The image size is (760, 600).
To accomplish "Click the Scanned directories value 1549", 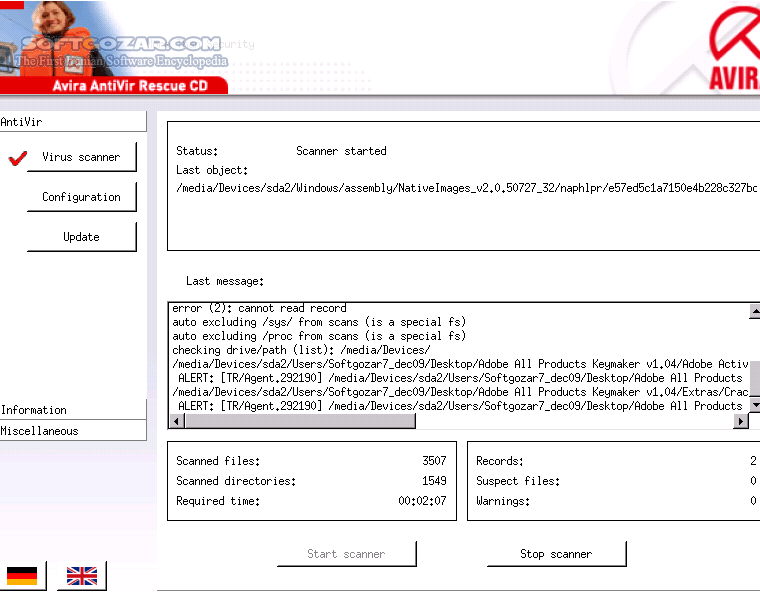I will (x=434, y=481).
